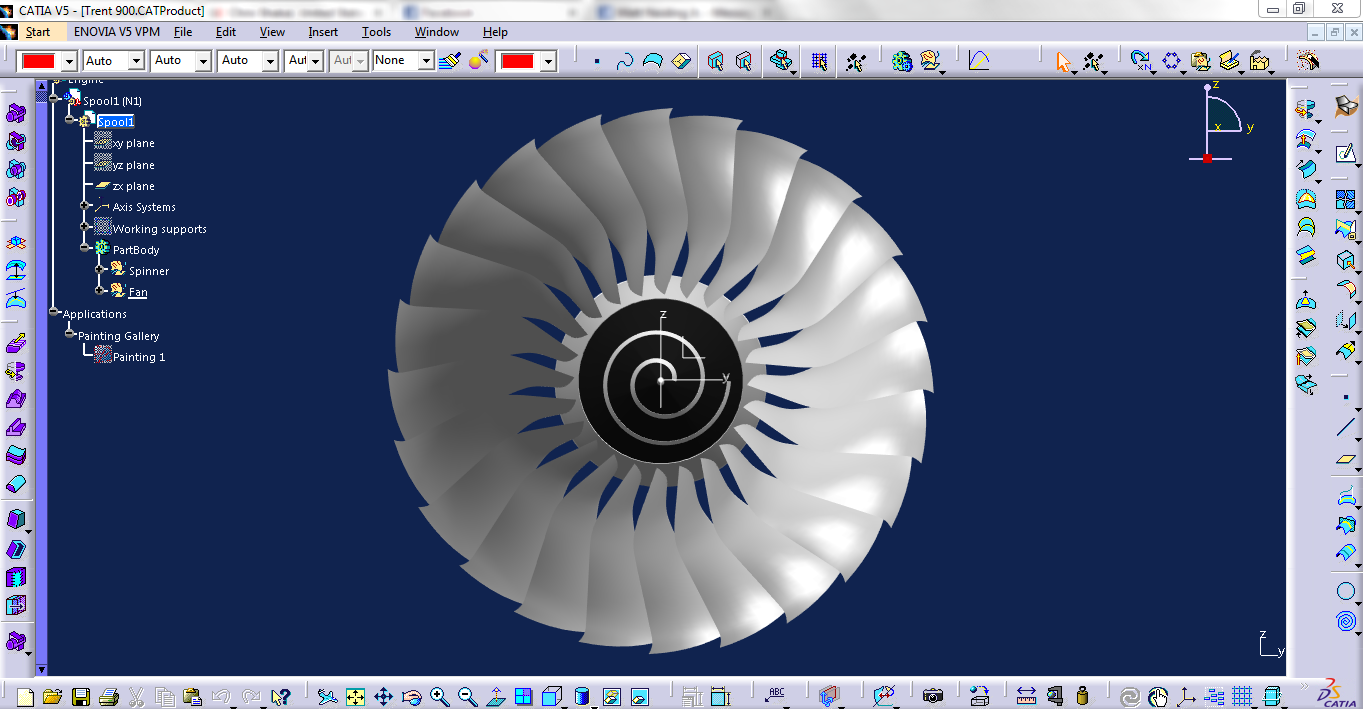1363x709 pixels.
Task: Select the Normal View icon
Action: click(496, 696)
